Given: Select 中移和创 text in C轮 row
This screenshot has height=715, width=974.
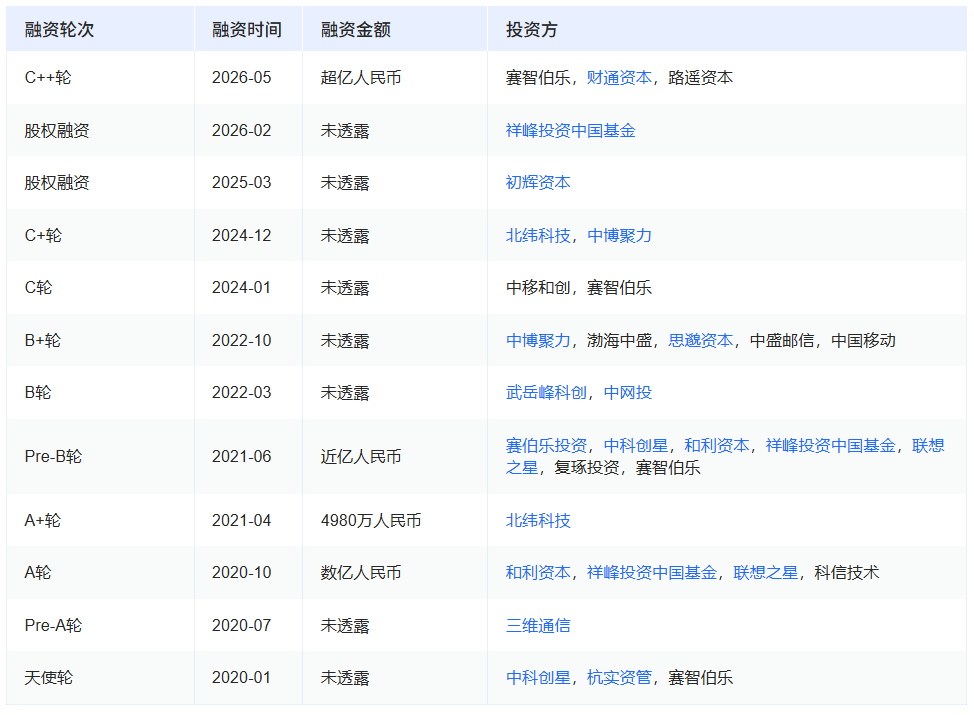Looking at the screenshot, I should click(538, 288).
